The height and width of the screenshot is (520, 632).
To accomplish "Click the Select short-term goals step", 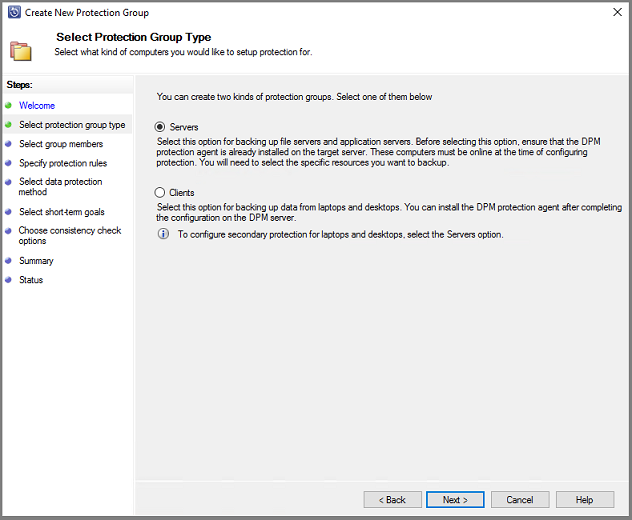I will [x=62, y=212].
